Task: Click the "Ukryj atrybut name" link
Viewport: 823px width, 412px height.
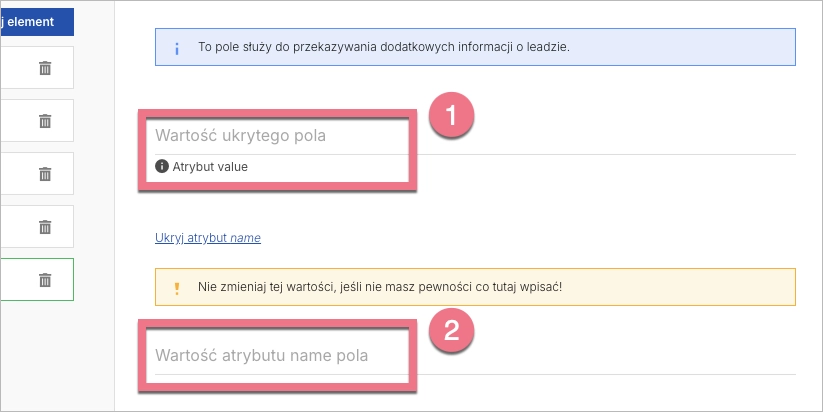Action: tap(208, 238)
